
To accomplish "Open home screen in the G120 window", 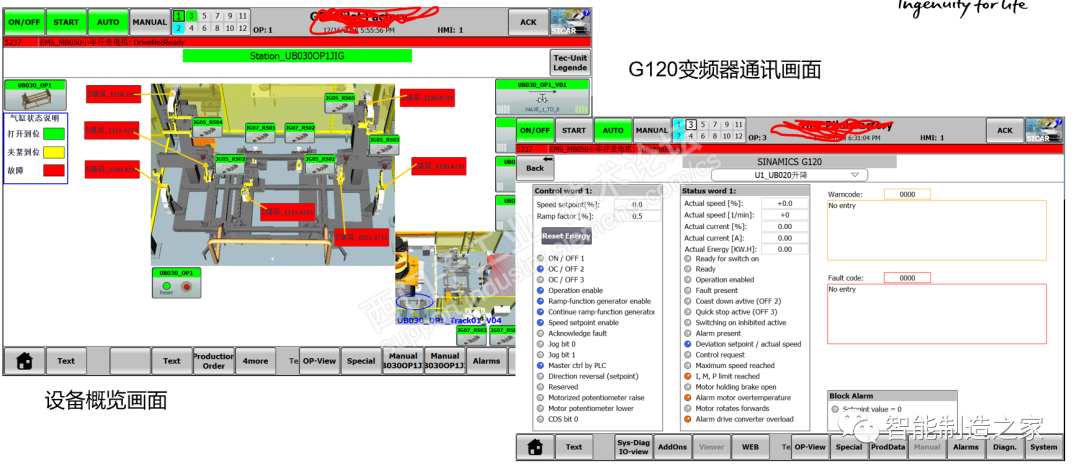I will point(535,447).
